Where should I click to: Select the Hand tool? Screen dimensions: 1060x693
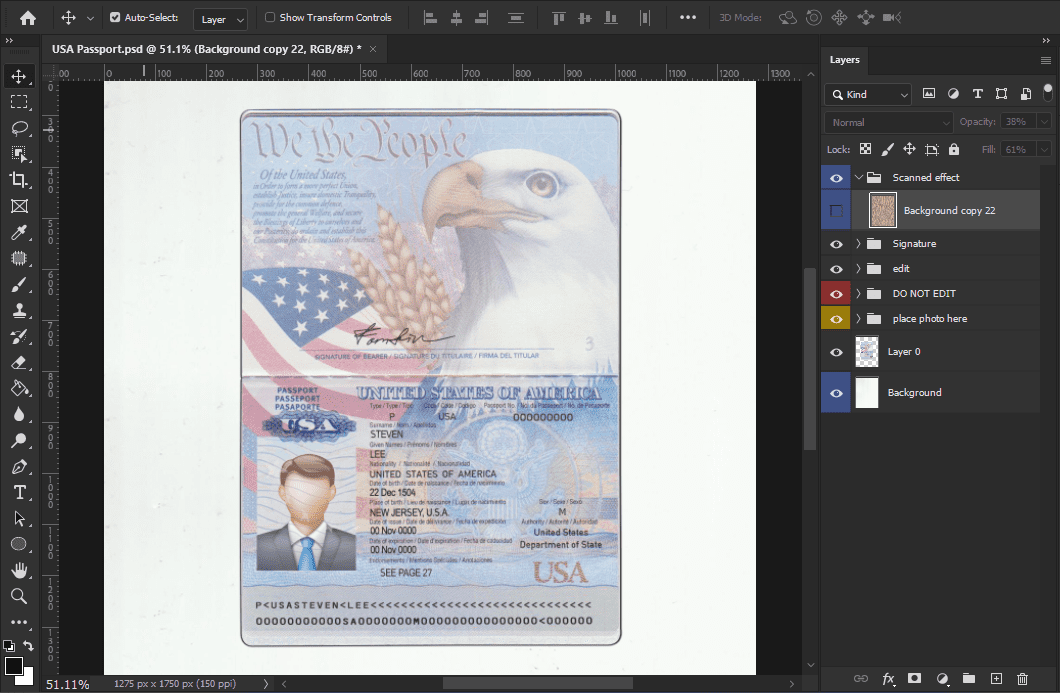[x=18, y=570]
